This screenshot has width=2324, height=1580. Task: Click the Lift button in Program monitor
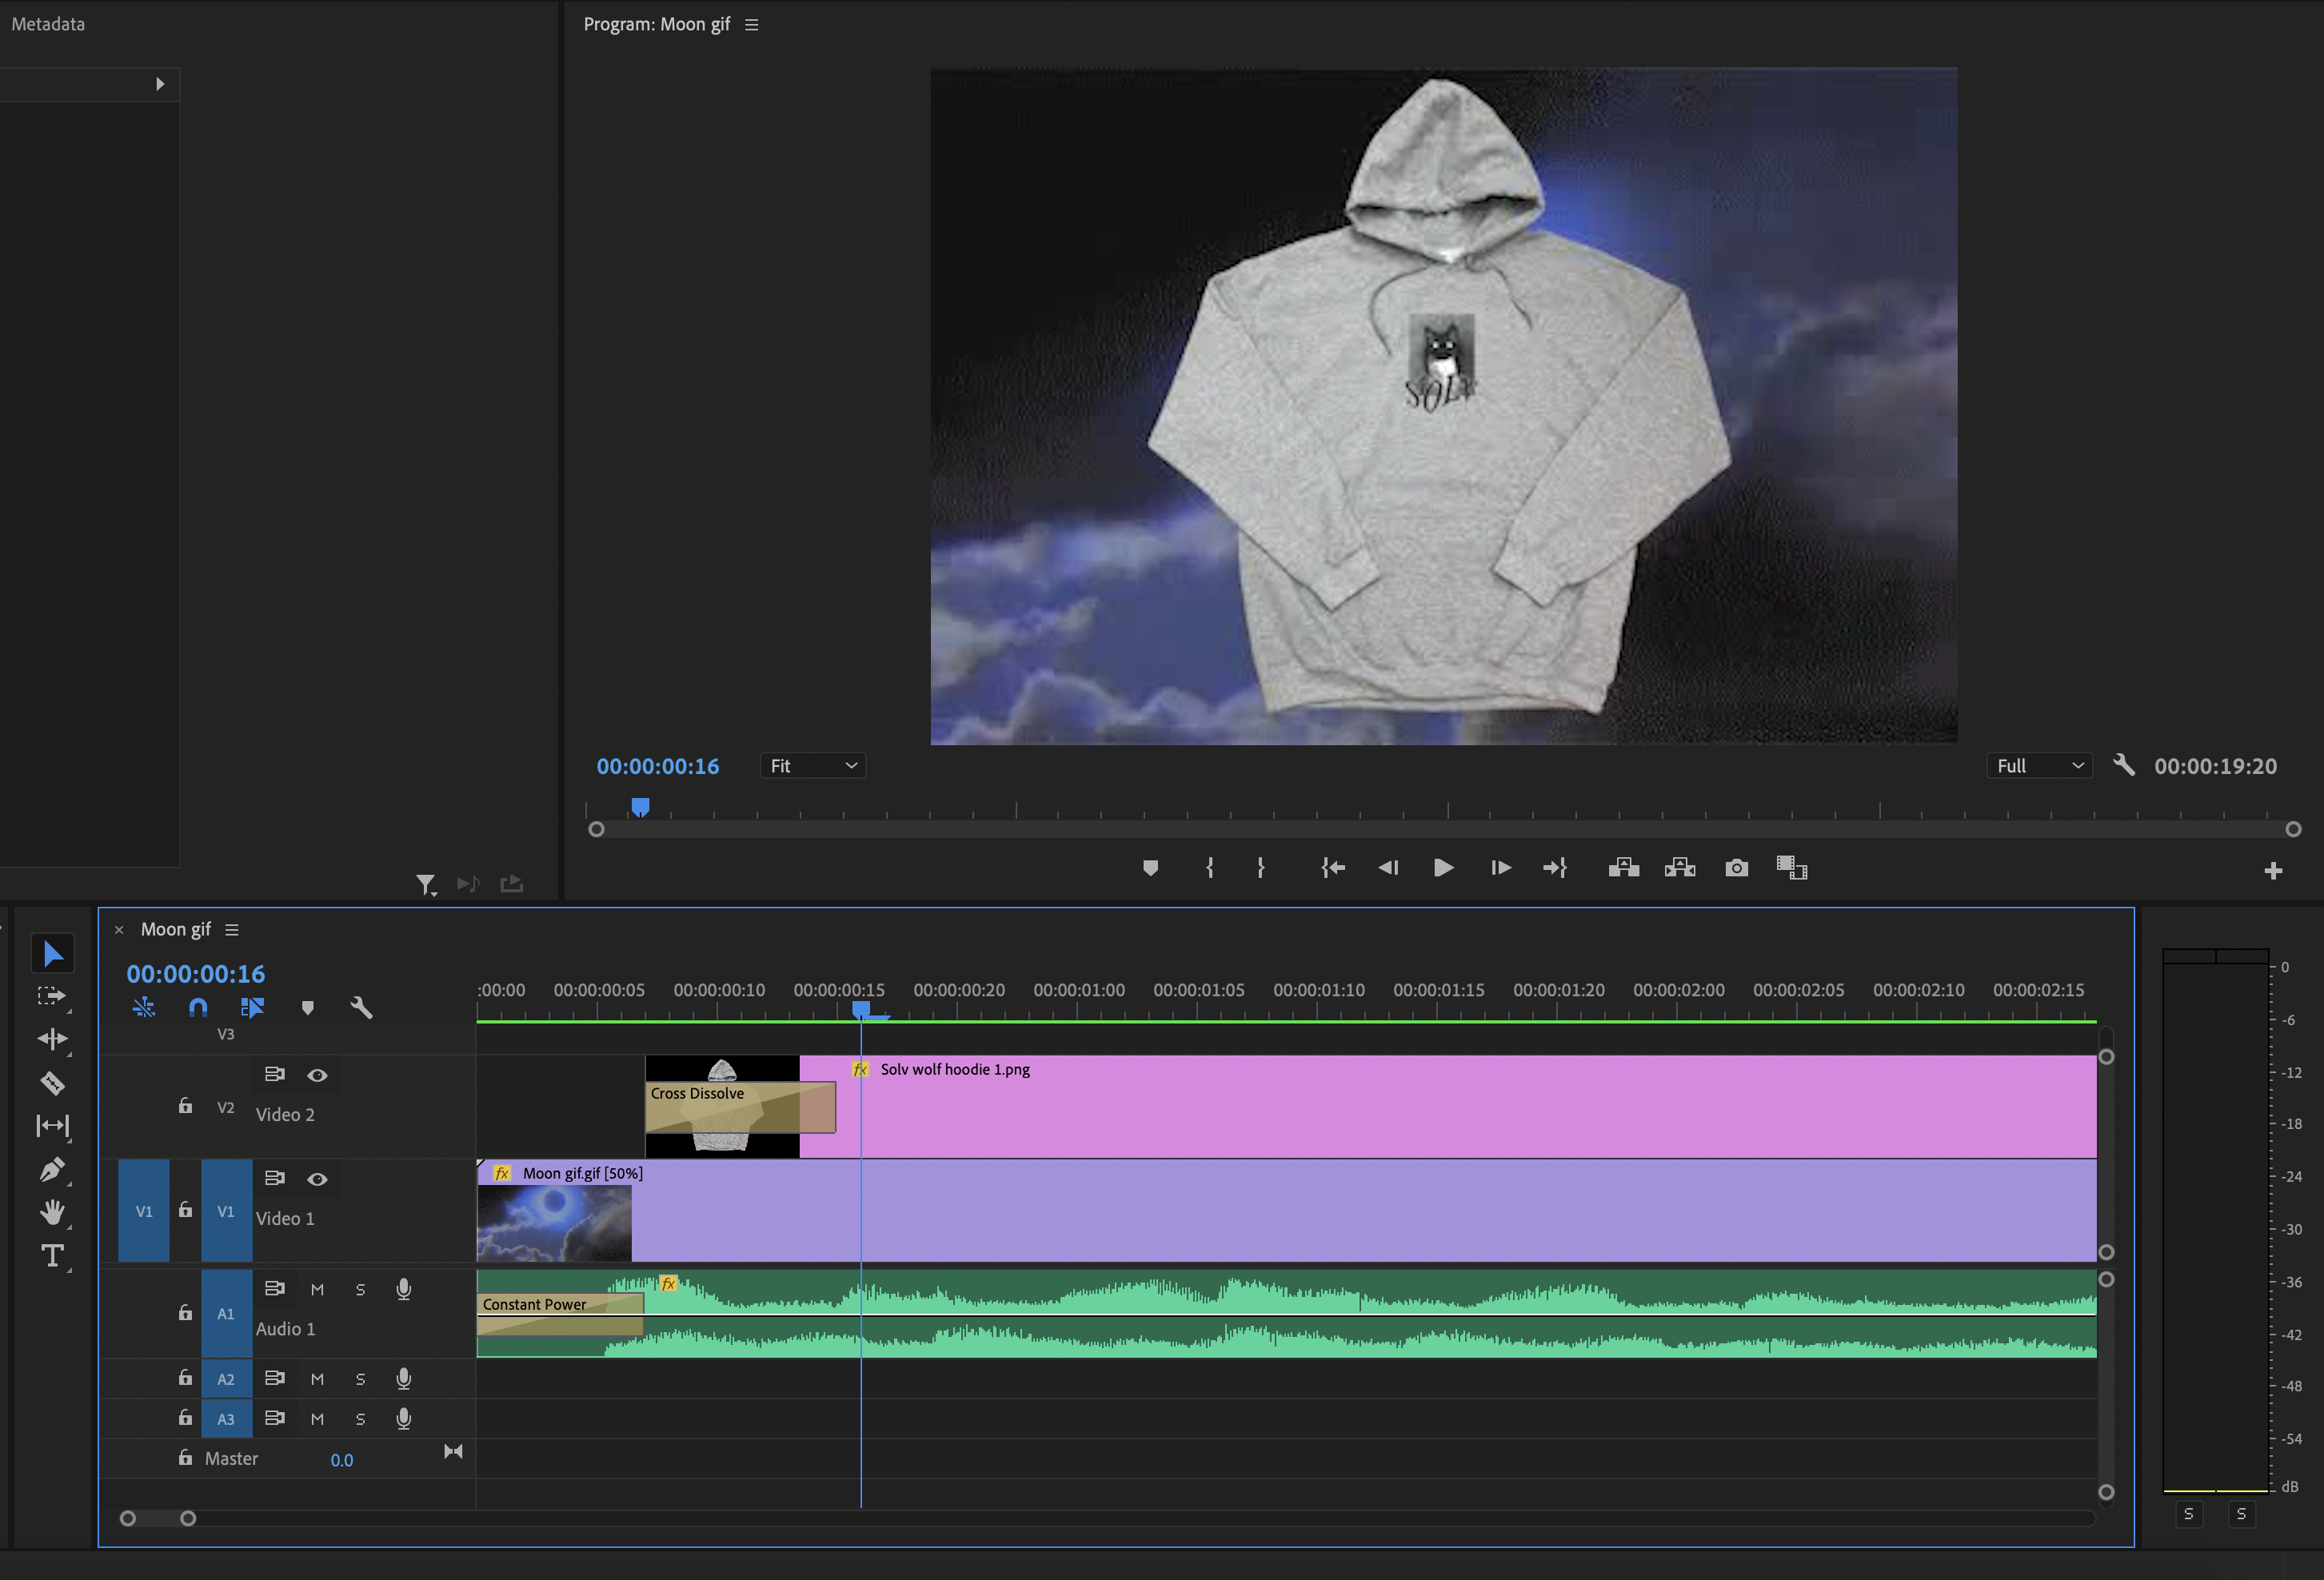[1623, 868]
